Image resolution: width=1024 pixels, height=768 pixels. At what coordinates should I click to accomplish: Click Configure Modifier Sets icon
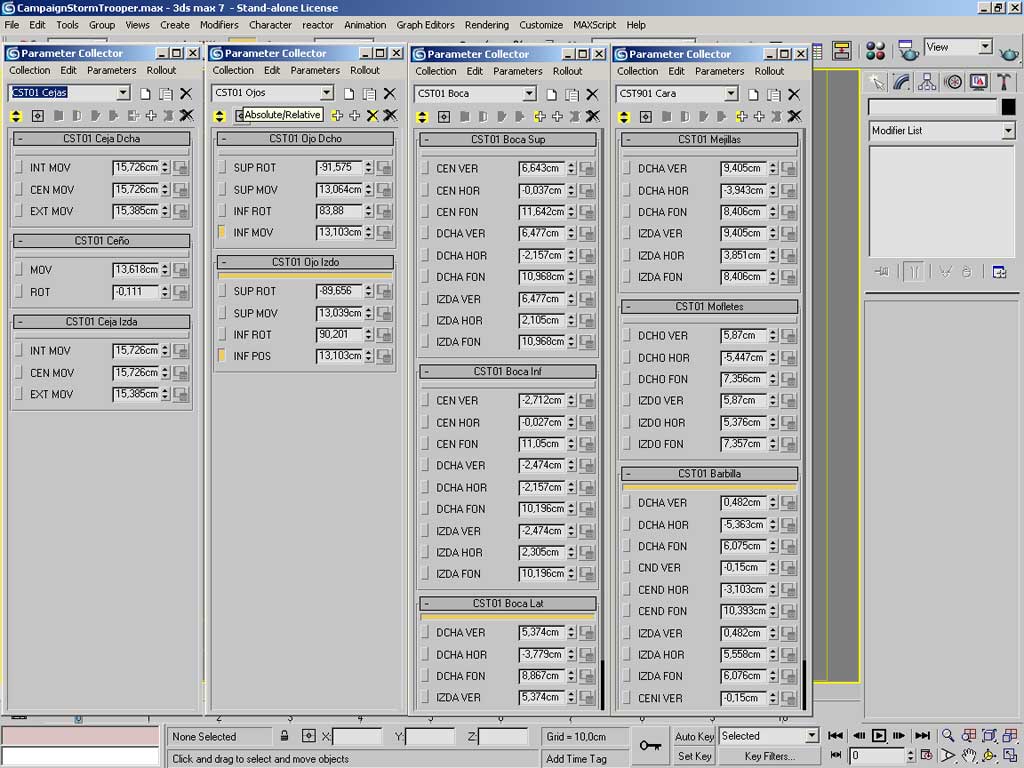999,272
